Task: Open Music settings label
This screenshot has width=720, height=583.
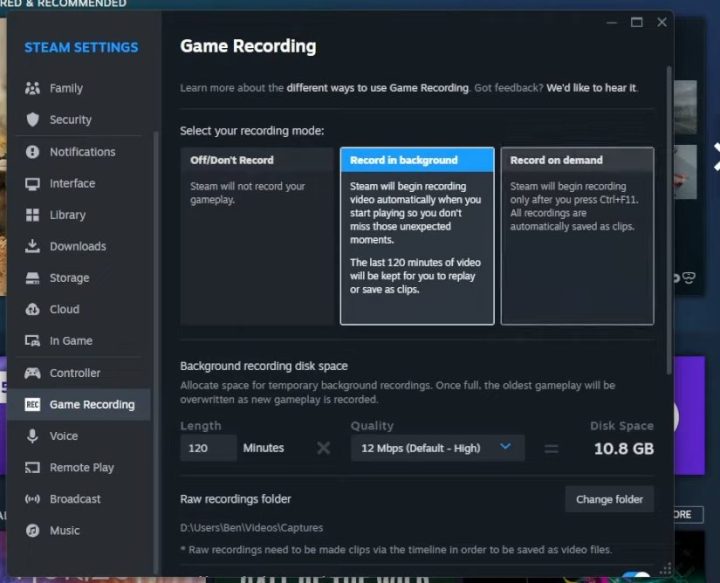Action: 65,531
